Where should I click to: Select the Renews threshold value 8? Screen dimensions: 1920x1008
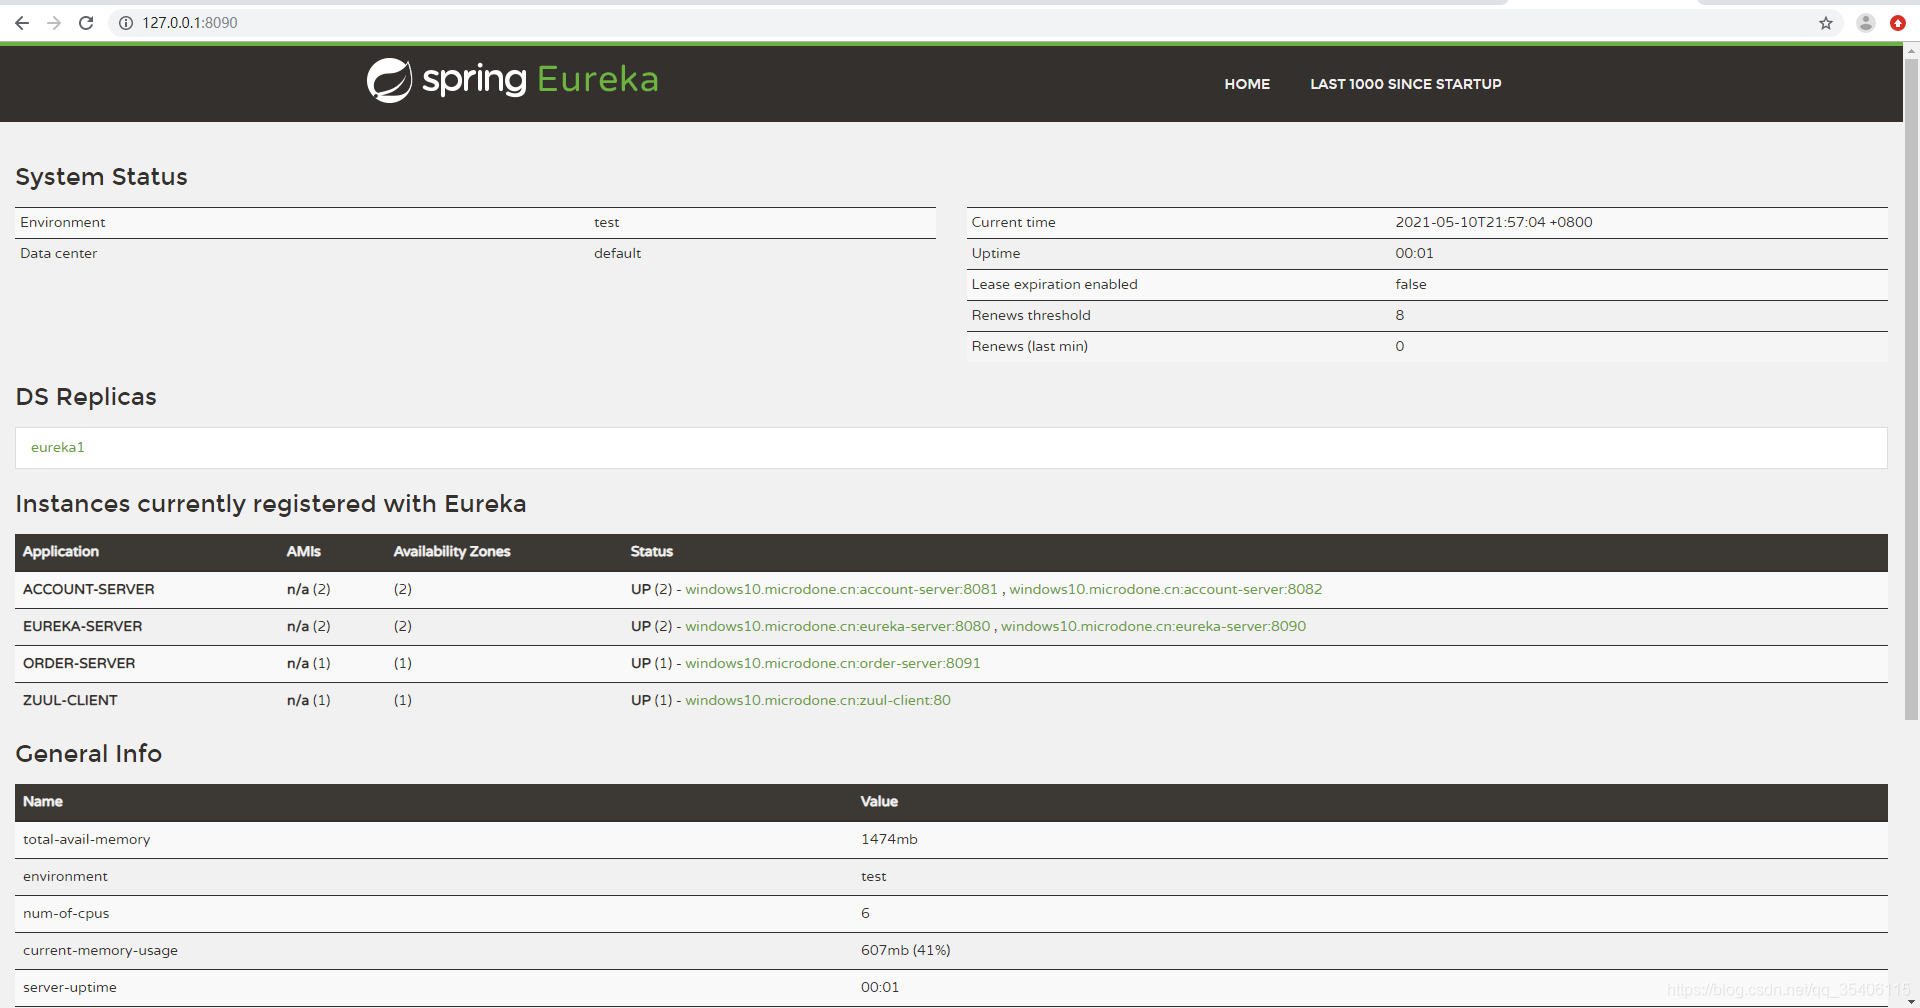(x=1400, y=315)
